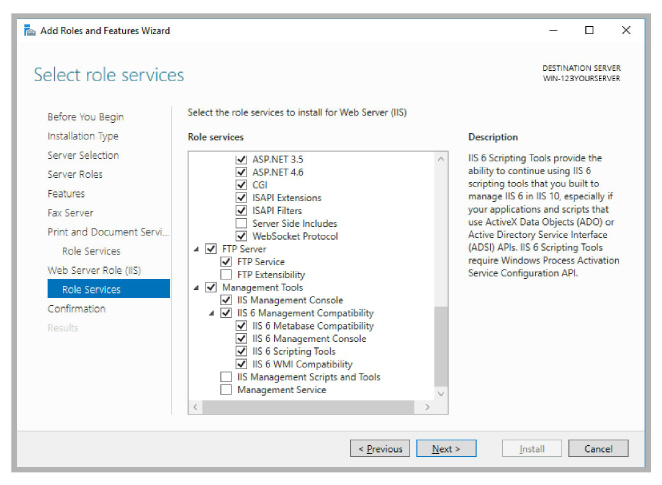Uncheck the ASP.NET 4.6 checkbox
The height and width of the screenshot is (485, 662).
tap(241, 172)
